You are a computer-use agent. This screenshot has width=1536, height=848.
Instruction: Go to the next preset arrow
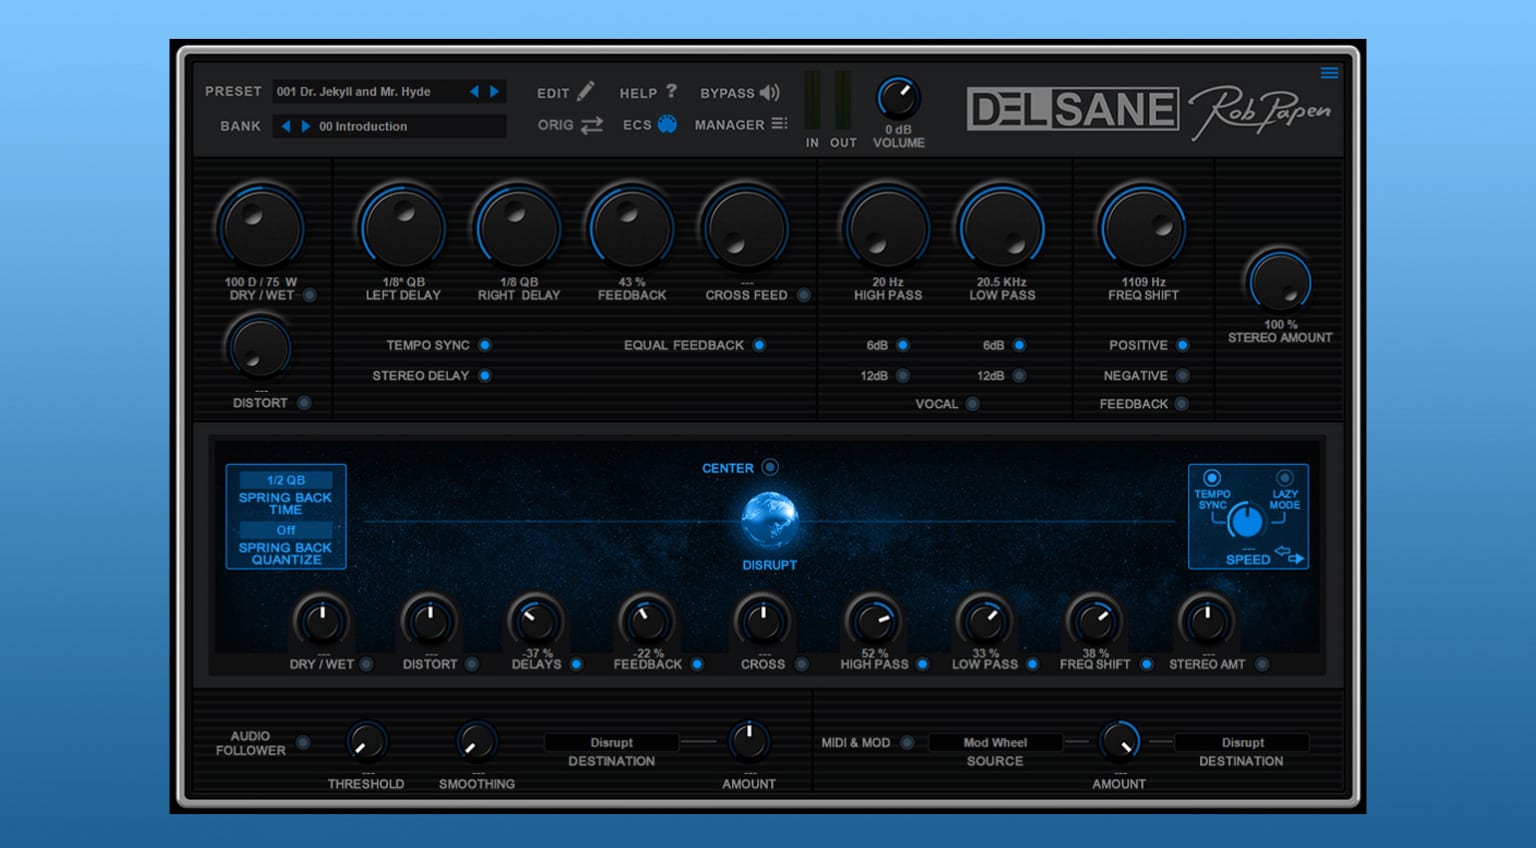pos(494,91)
